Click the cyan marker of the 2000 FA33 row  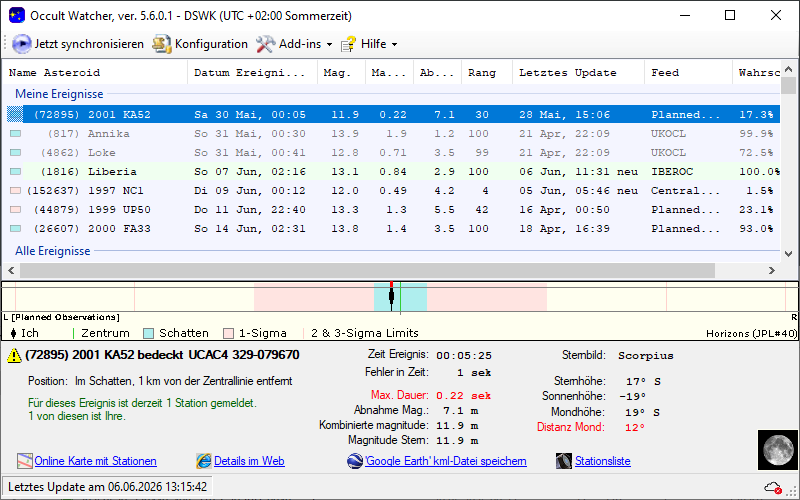coord(15,229)
